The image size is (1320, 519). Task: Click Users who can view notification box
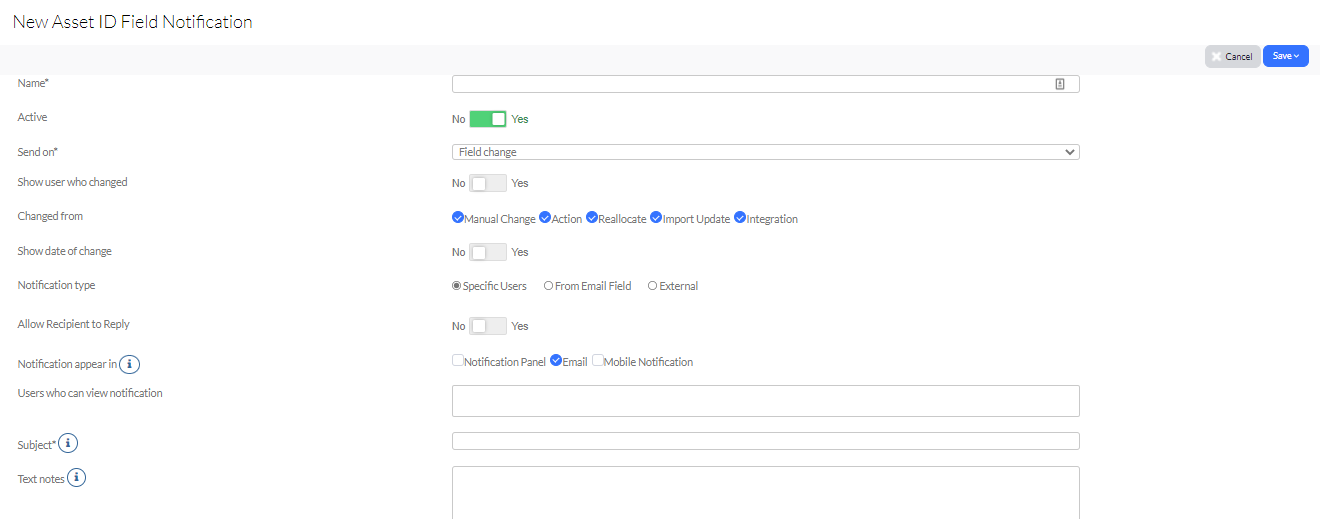pos(766,401)
